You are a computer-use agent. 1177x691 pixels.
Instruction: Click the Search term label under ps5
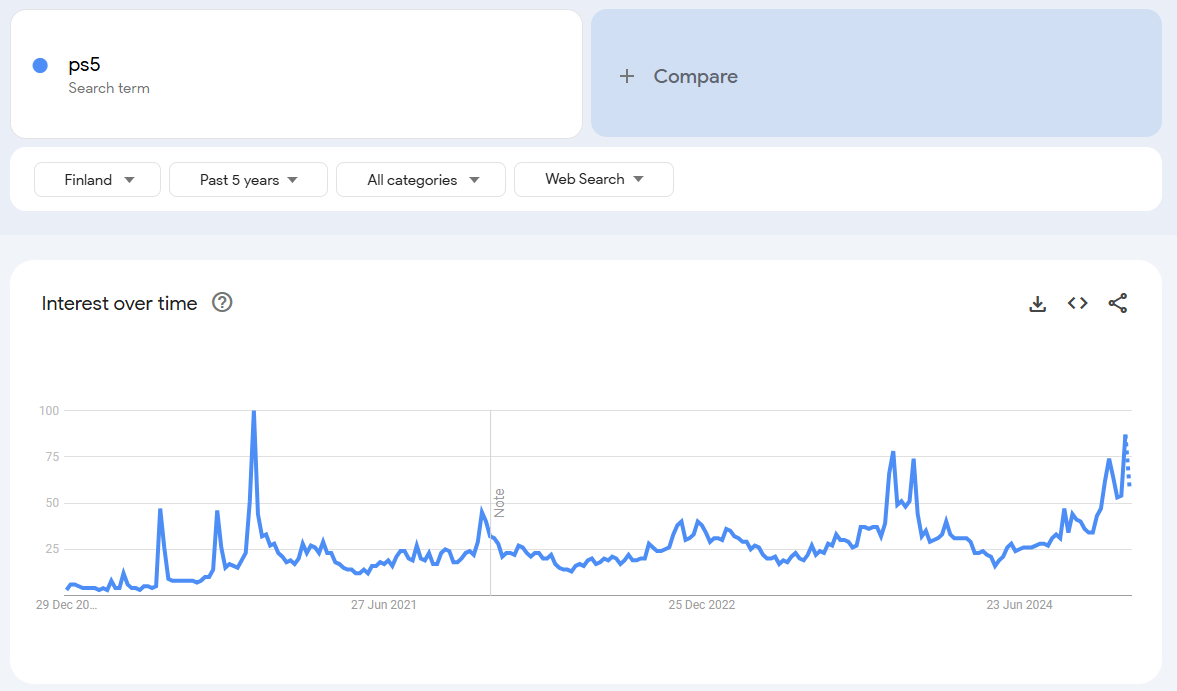tap(109, 88)
